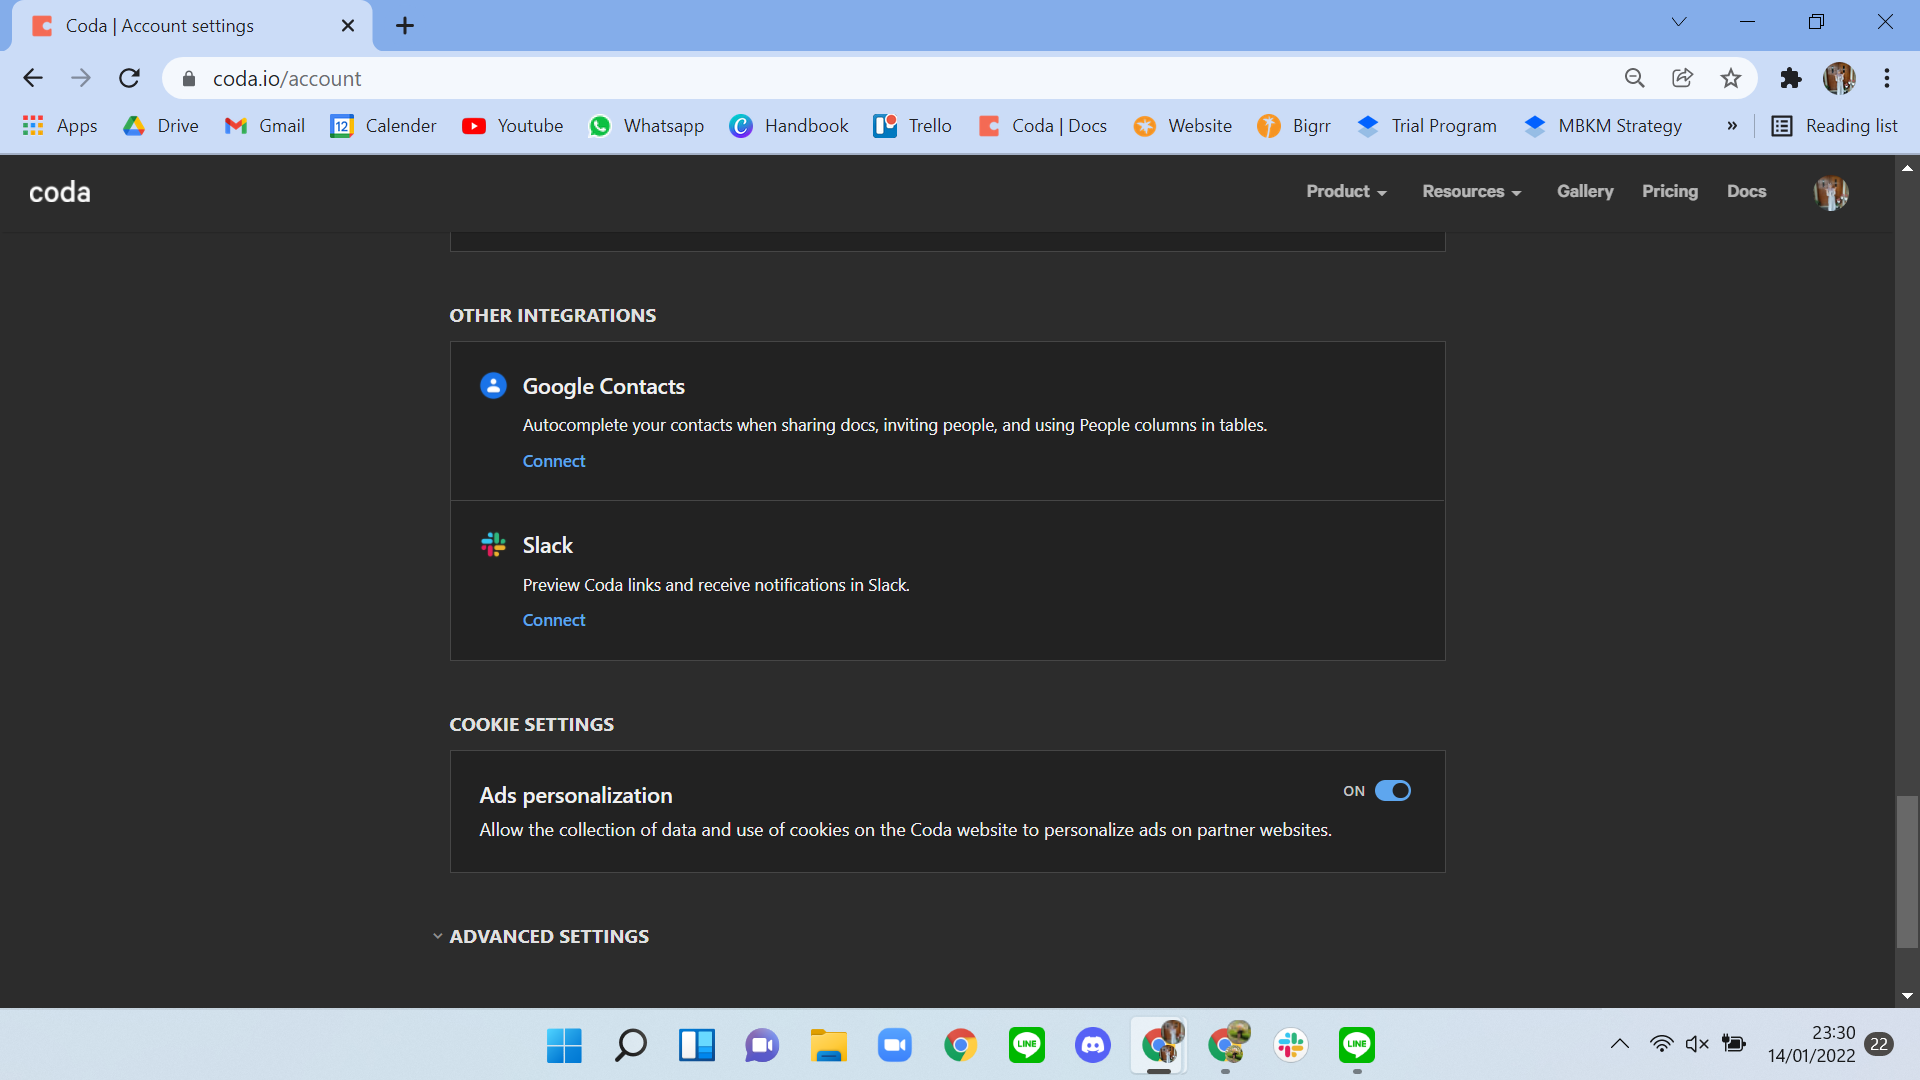
Task: Connect Slack integration
Action: click(554, 620)
